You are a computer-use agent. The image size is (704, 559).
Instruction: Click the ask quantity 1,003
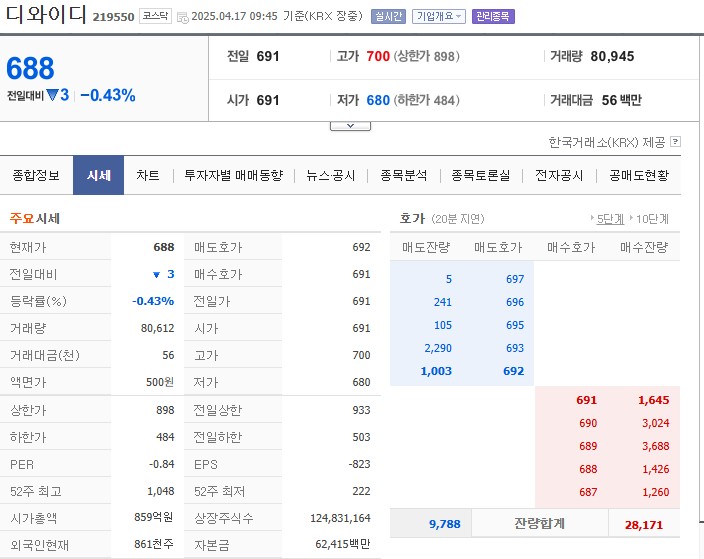coord(436,371)
